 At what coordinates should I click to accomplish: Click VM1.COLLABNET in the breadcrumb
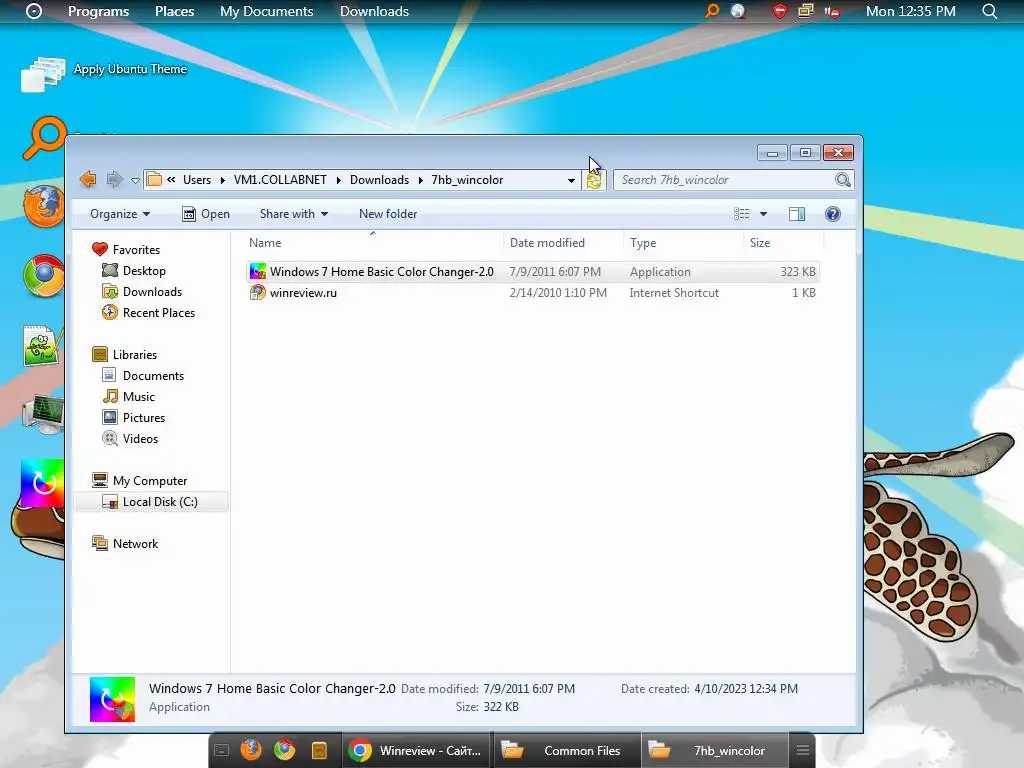[x=280, y=180]
